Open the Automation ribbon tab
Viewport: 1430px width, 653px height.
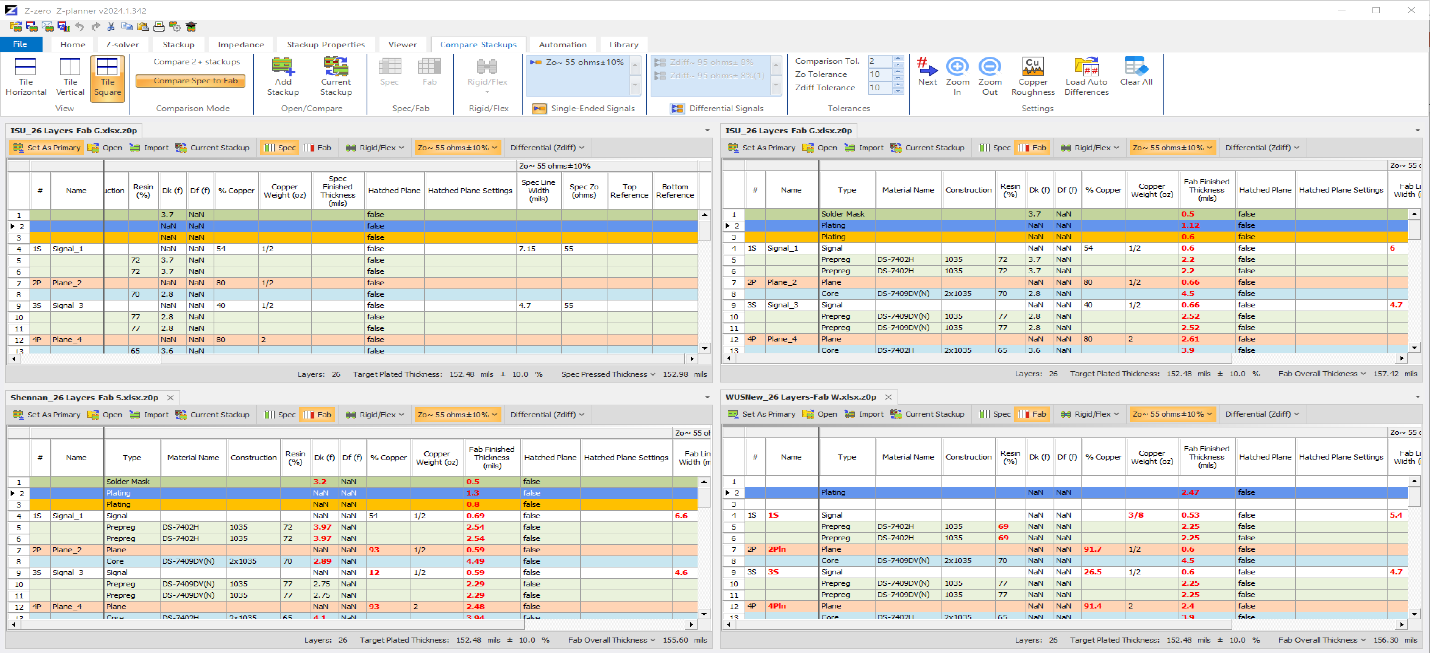tap(562, 44)
